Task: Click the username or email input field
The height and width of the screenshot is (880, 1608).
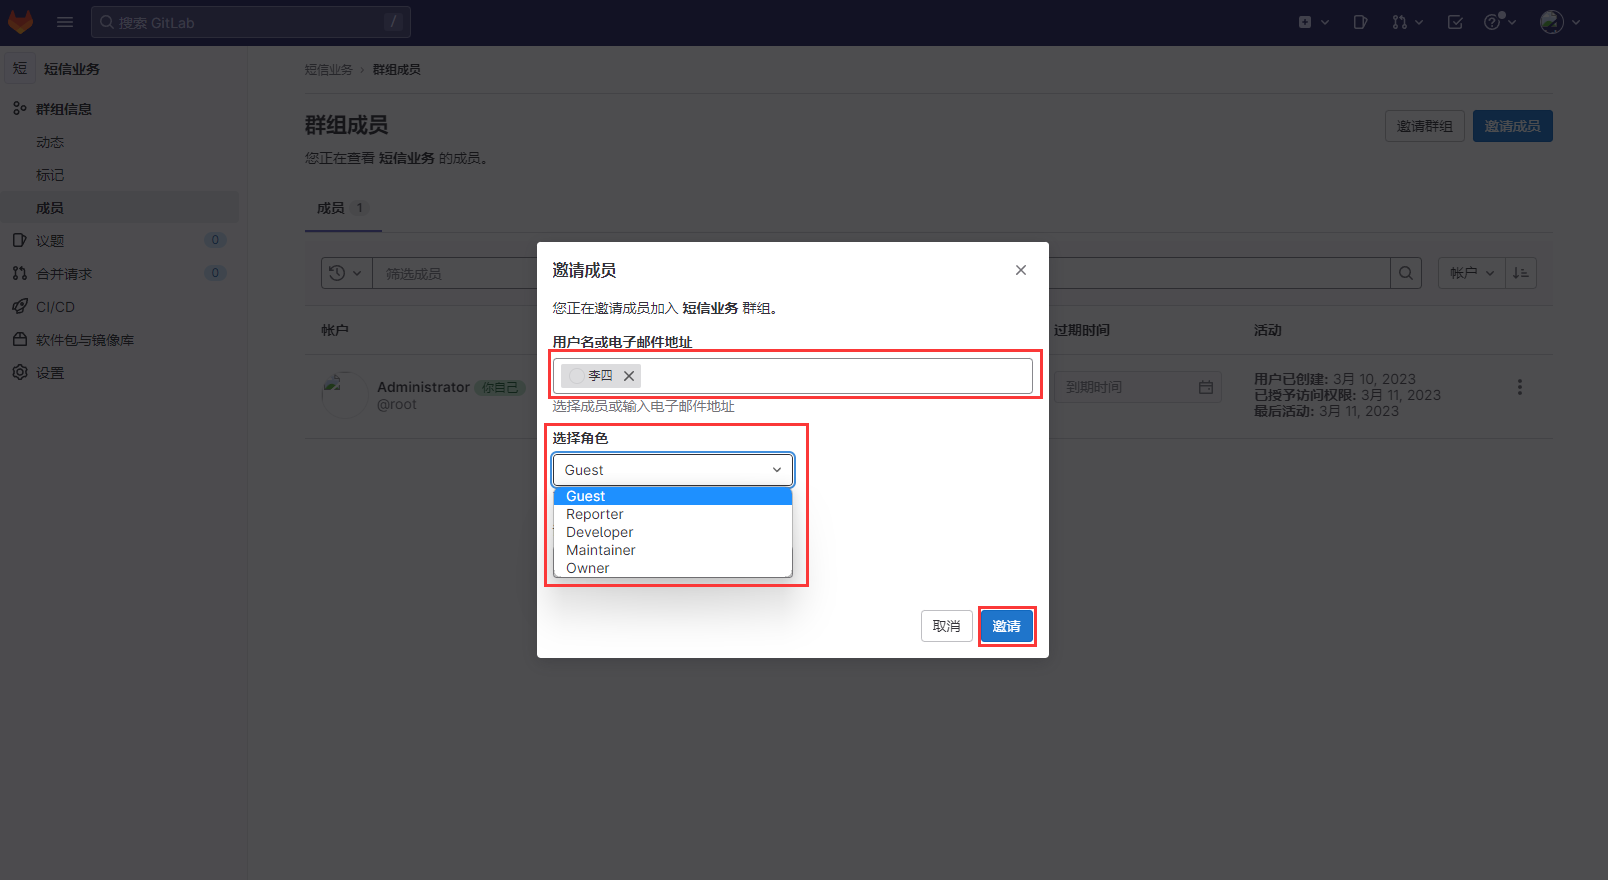Action: (835, 376)
